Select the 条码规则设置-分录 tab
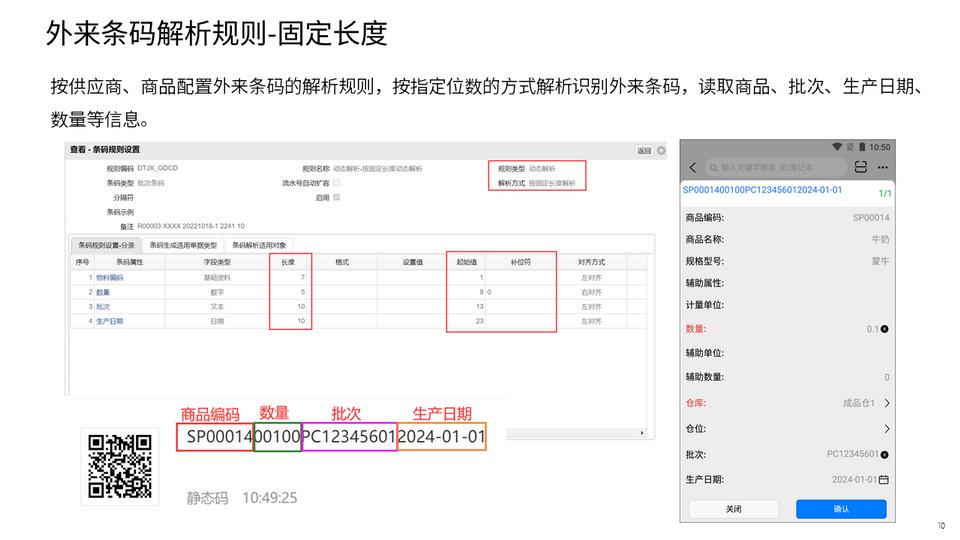This screenshot has width=960, height=540. (107, 245)
